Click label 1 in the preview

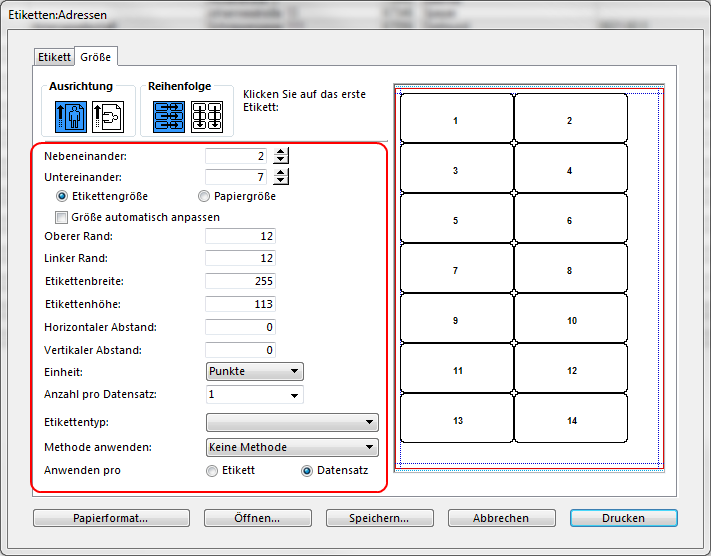click(x=456, y=120)
